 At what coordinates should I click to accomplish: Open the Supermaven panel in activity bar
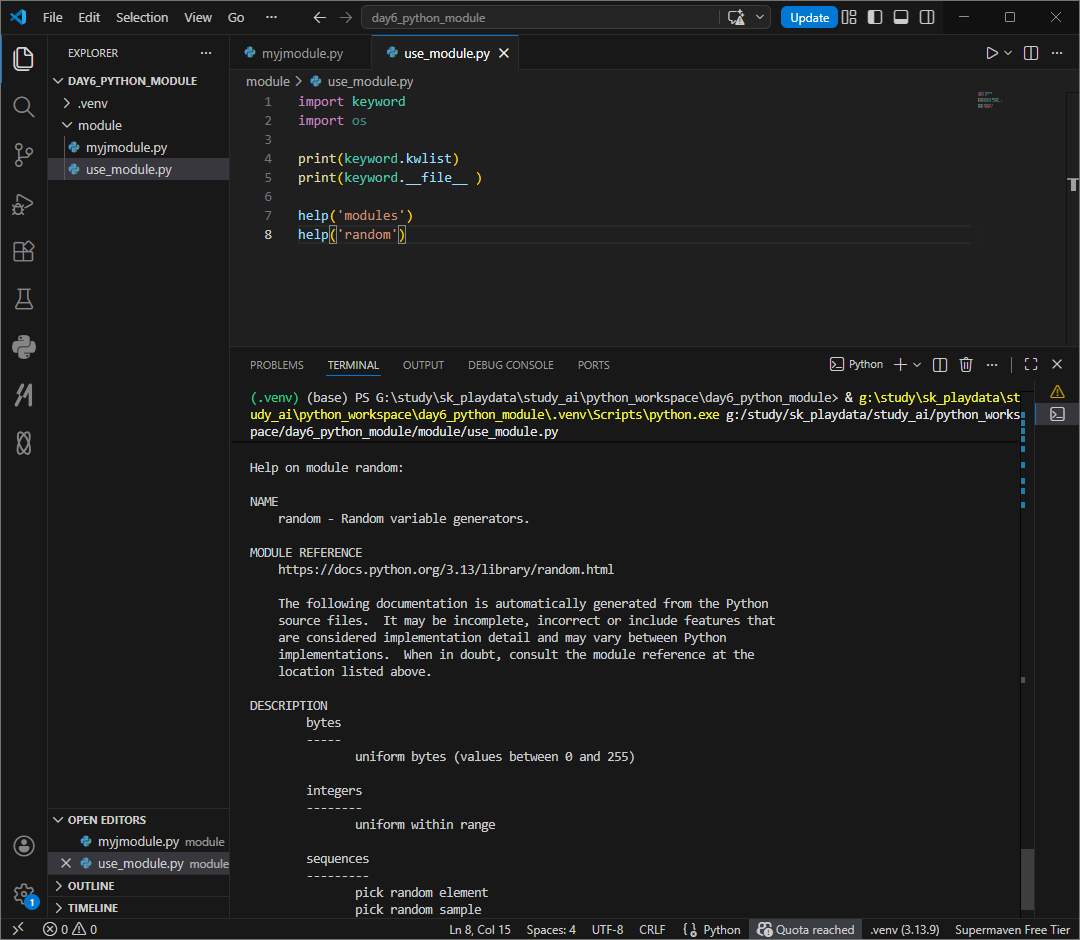pyautogui.click(x=23, y=395)
